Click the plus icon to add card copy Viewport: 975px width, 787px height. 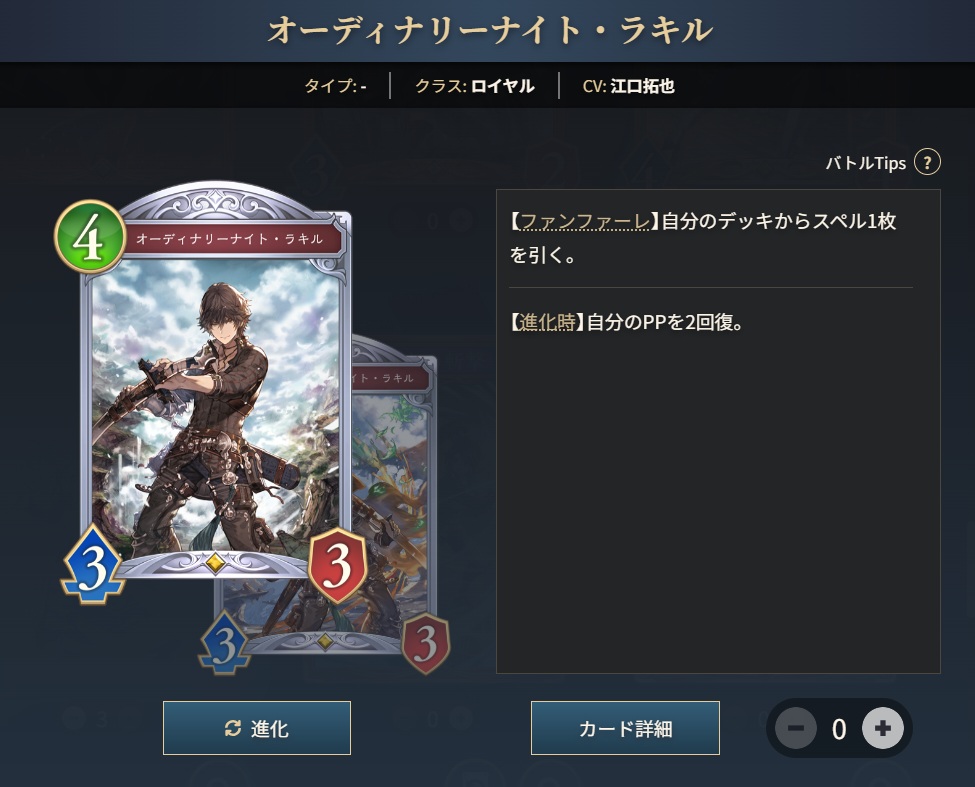[882, 728]
